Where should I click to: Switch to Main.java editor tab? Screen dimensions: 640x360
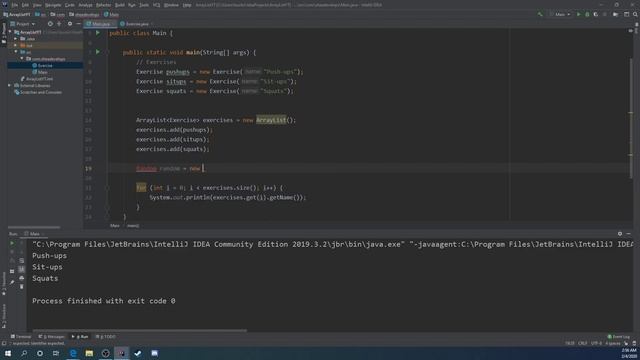click(x=100, y=24)
